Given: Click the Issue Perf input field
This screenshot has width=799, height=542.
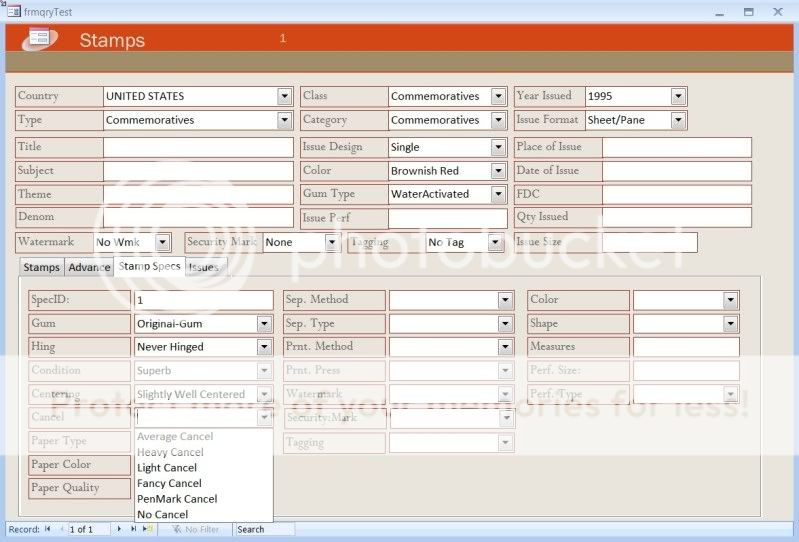Looking at the screenshot, I should [x=447, y=218].
